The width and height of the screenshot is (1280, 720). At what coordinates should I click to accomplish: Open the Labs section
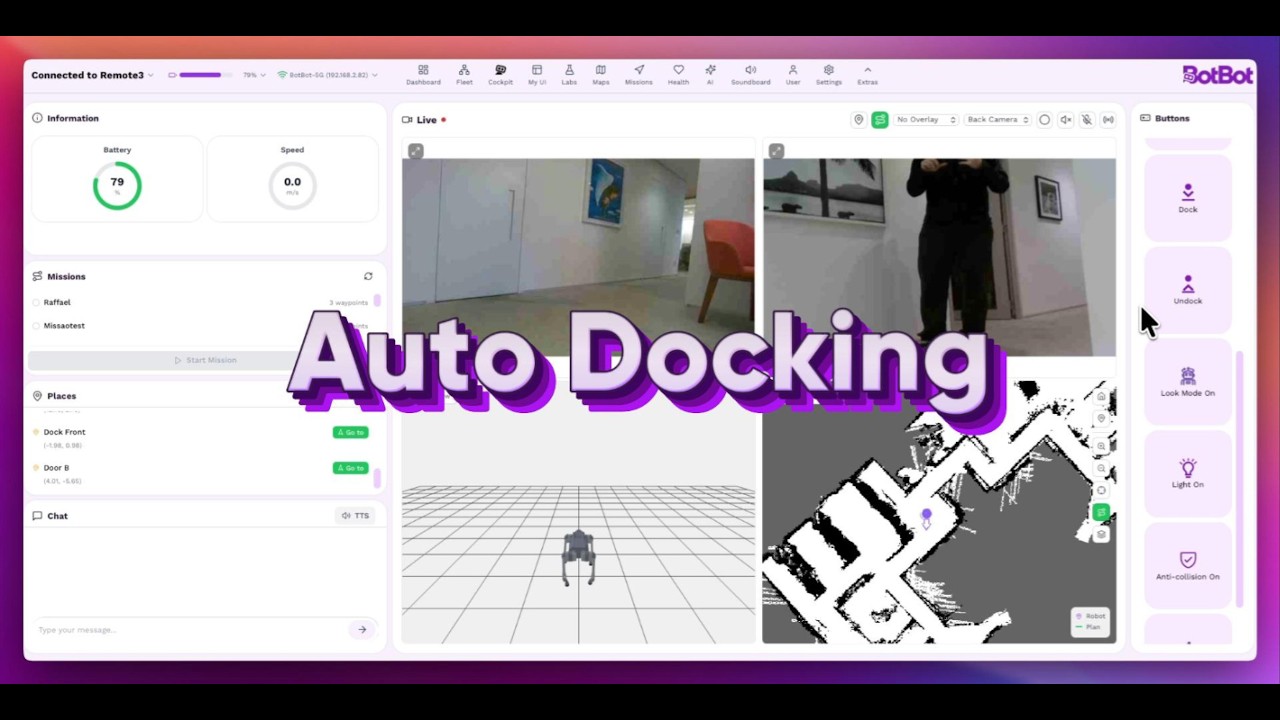tap(569, 75)
